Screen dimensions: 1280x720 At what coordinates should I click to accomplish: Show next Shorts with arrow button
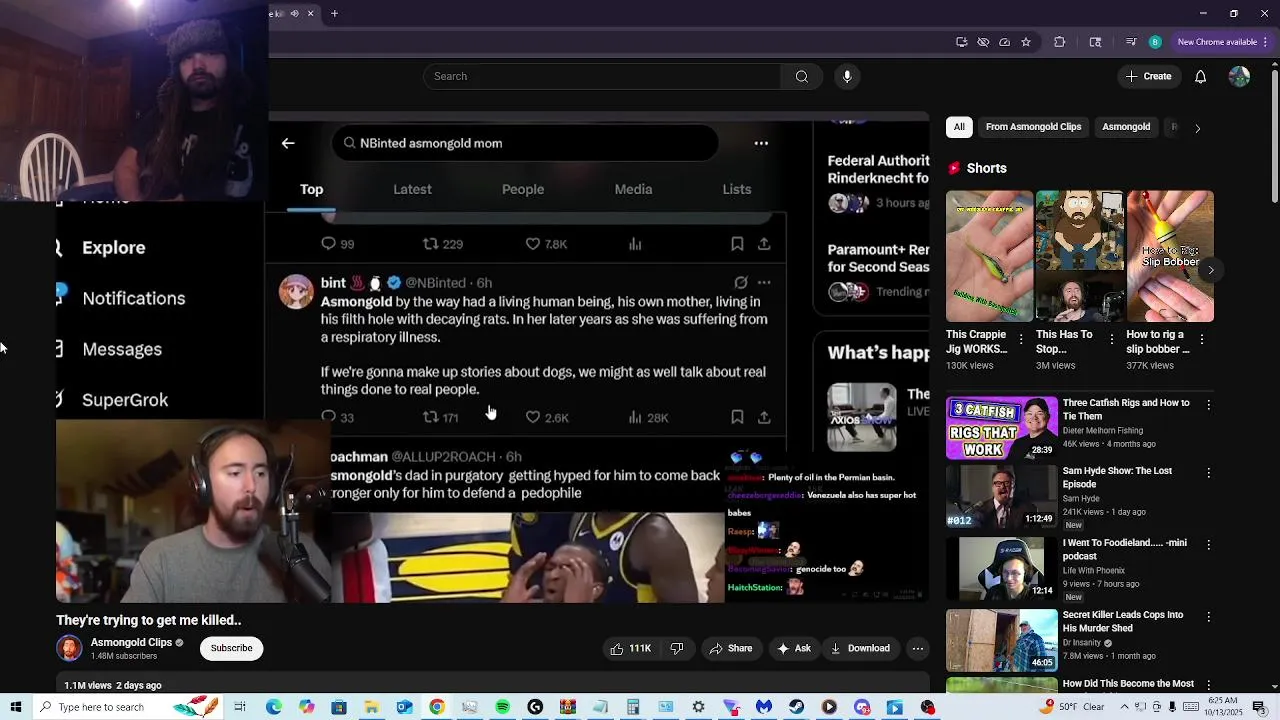1210,270
